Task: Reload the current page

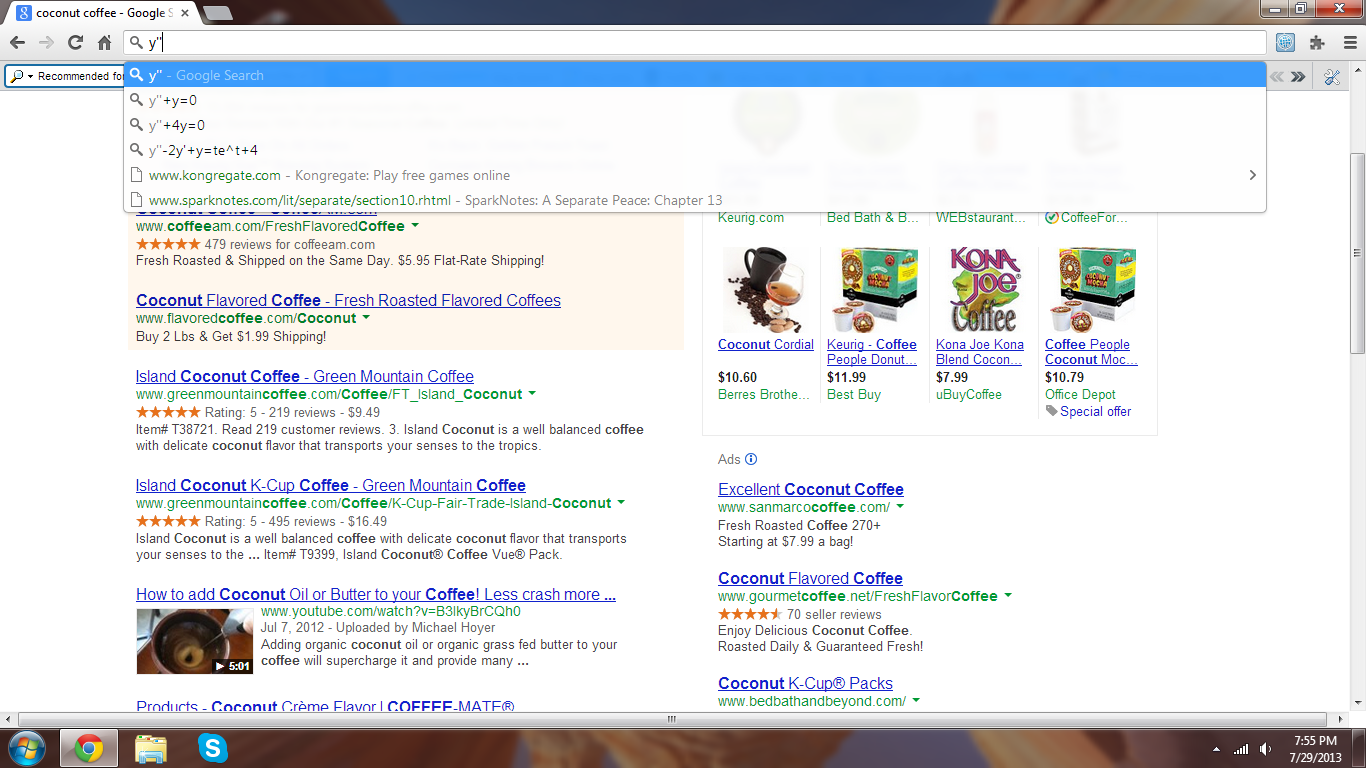Action: point(75,43)
